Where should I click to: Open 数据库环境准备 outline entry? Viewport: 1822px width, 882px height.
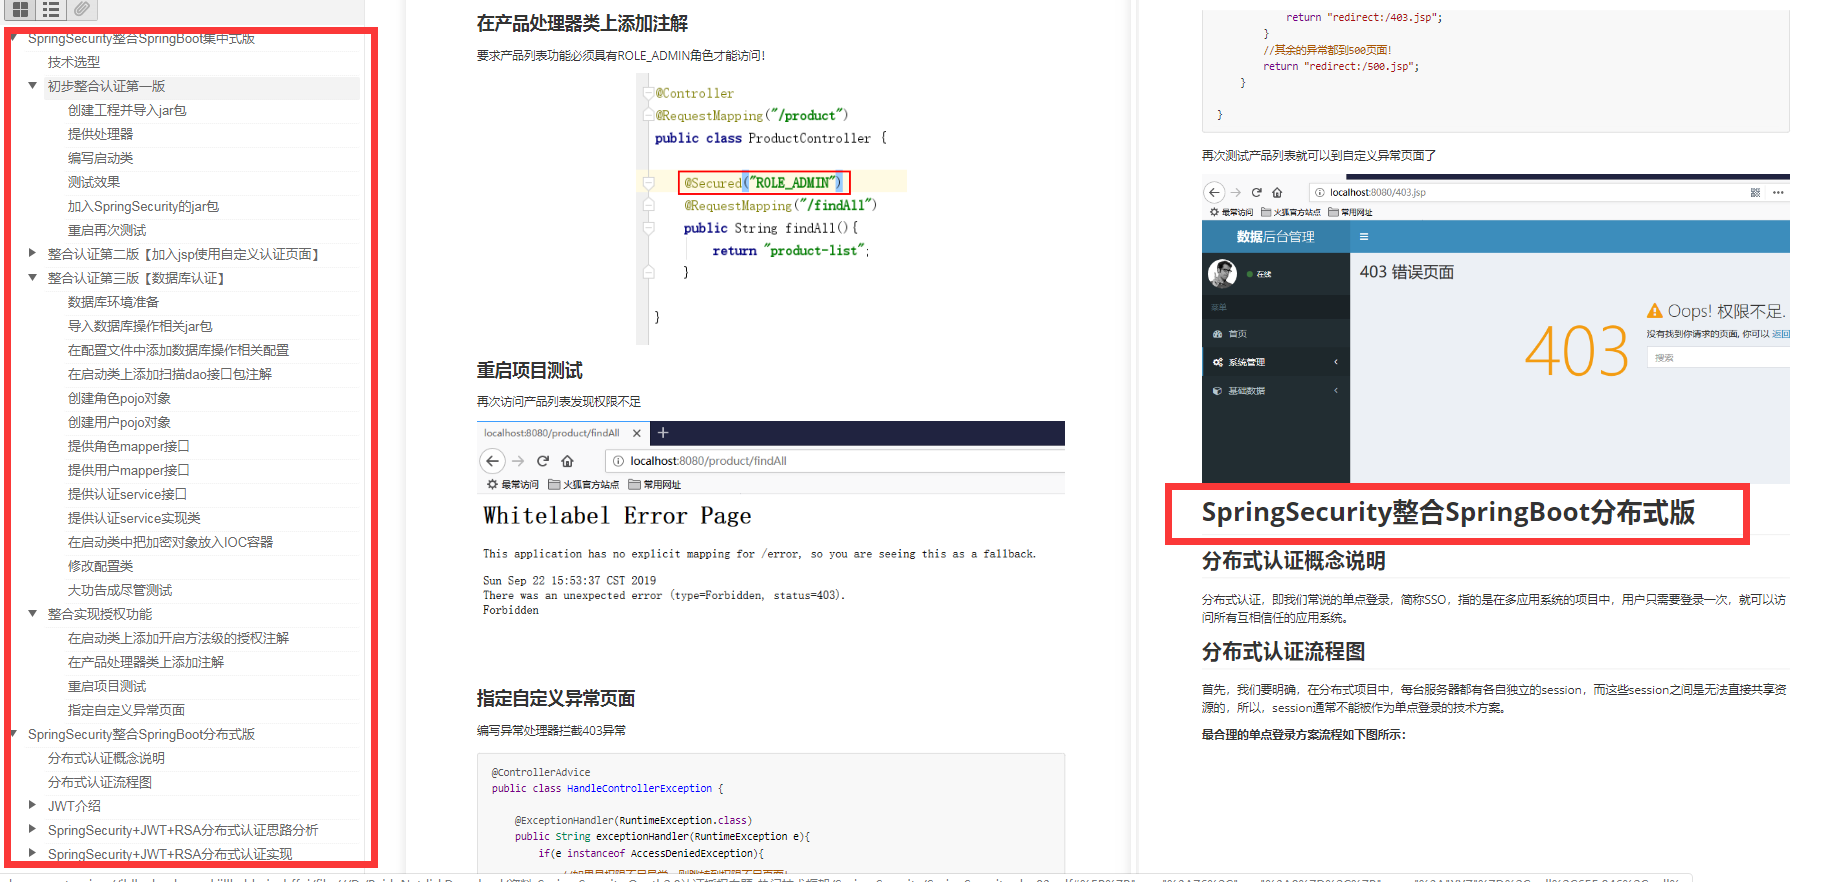113,302
